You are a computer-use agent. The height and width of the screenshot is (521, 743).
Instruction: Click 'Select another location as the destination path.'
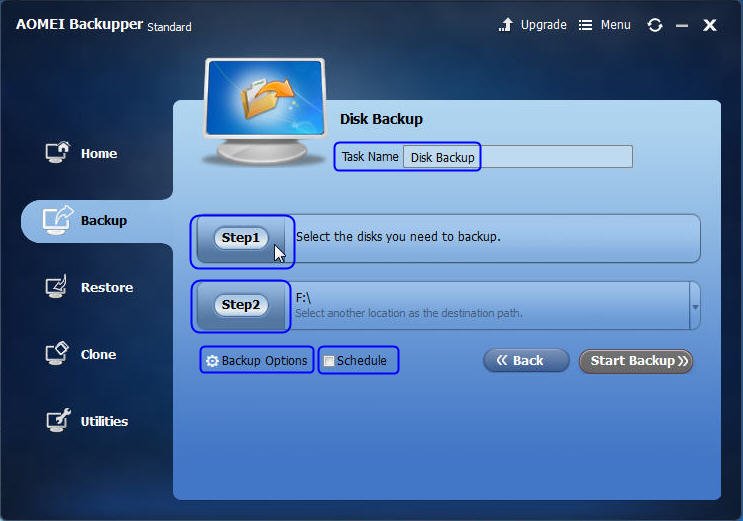coord(408,313)
